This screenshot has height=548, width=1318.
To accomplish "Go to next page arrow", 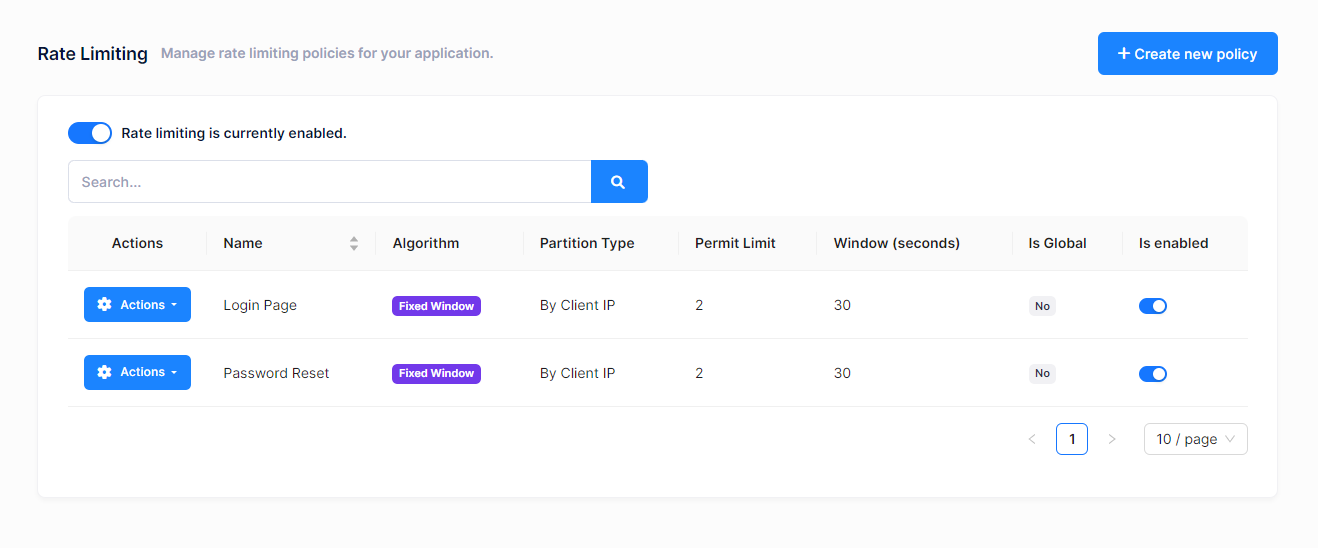I will click(x=1112, y=439).
